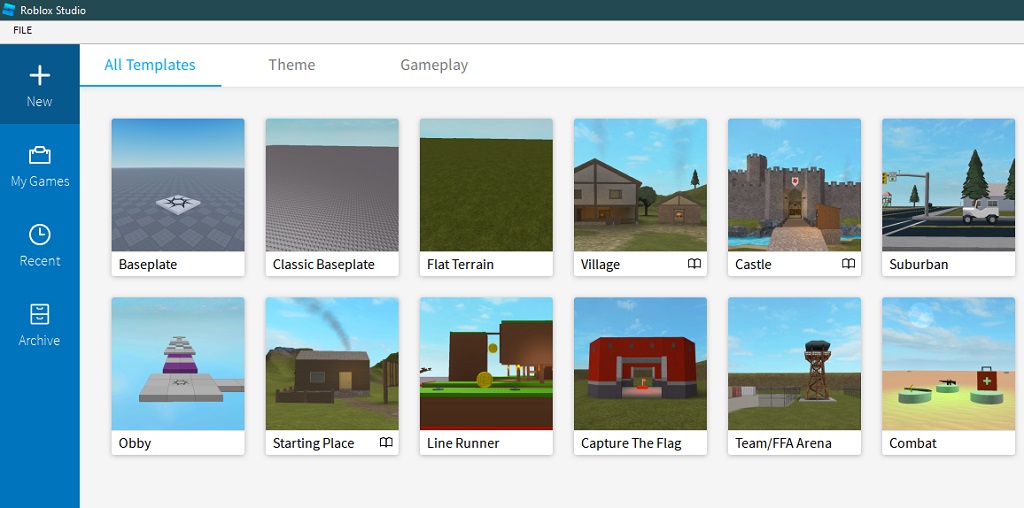Screen dimensions: 1024x508
Task: Click the book icon on Starting Place card
Action: pos(386,443)
